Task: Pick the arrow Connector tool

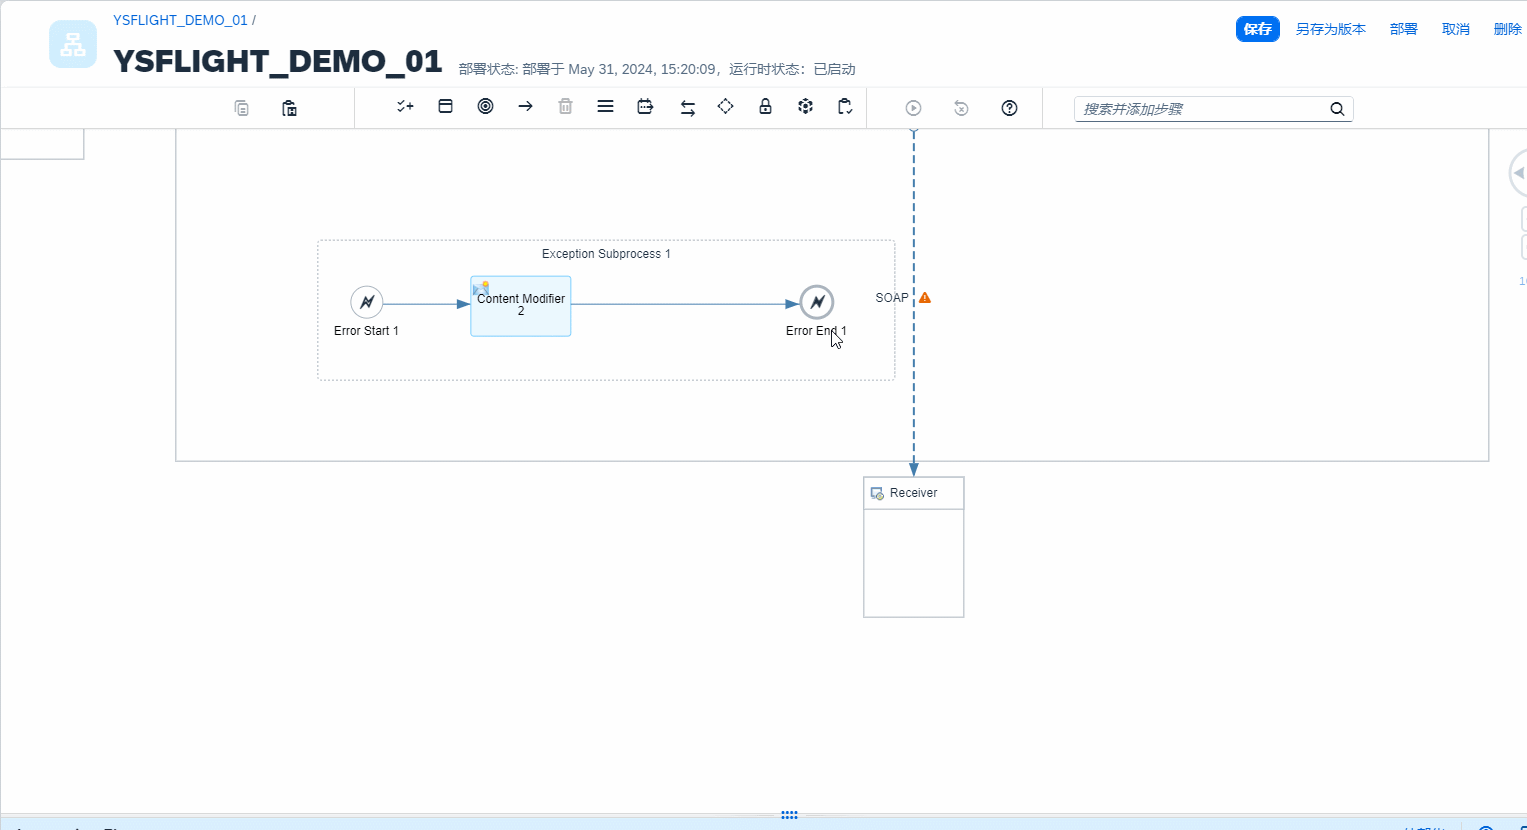Action: click(x=525, y=107)
